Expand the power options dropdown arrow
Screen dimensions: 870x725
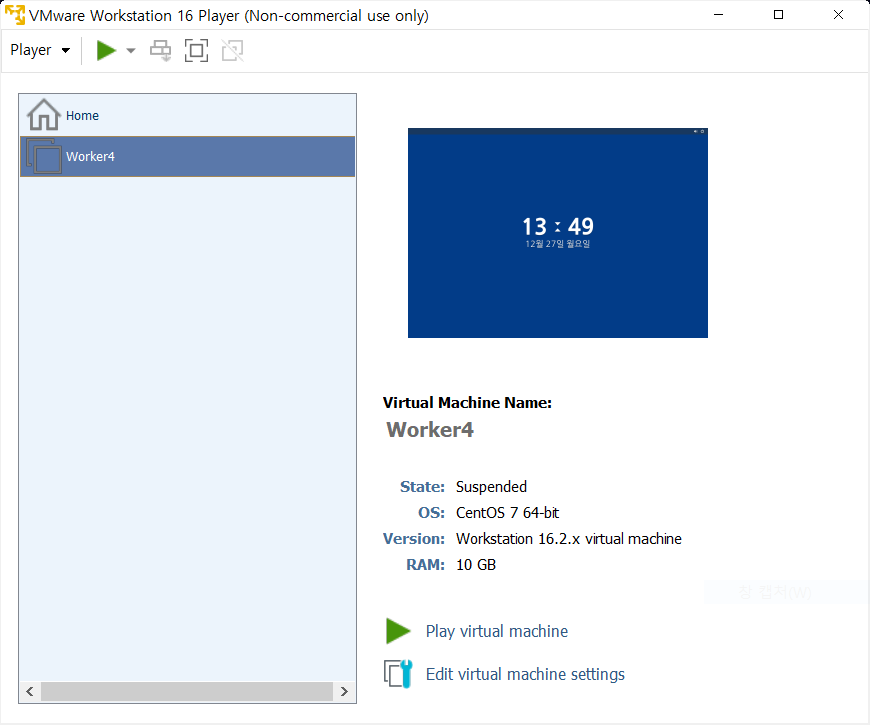(x=131, y=50)
